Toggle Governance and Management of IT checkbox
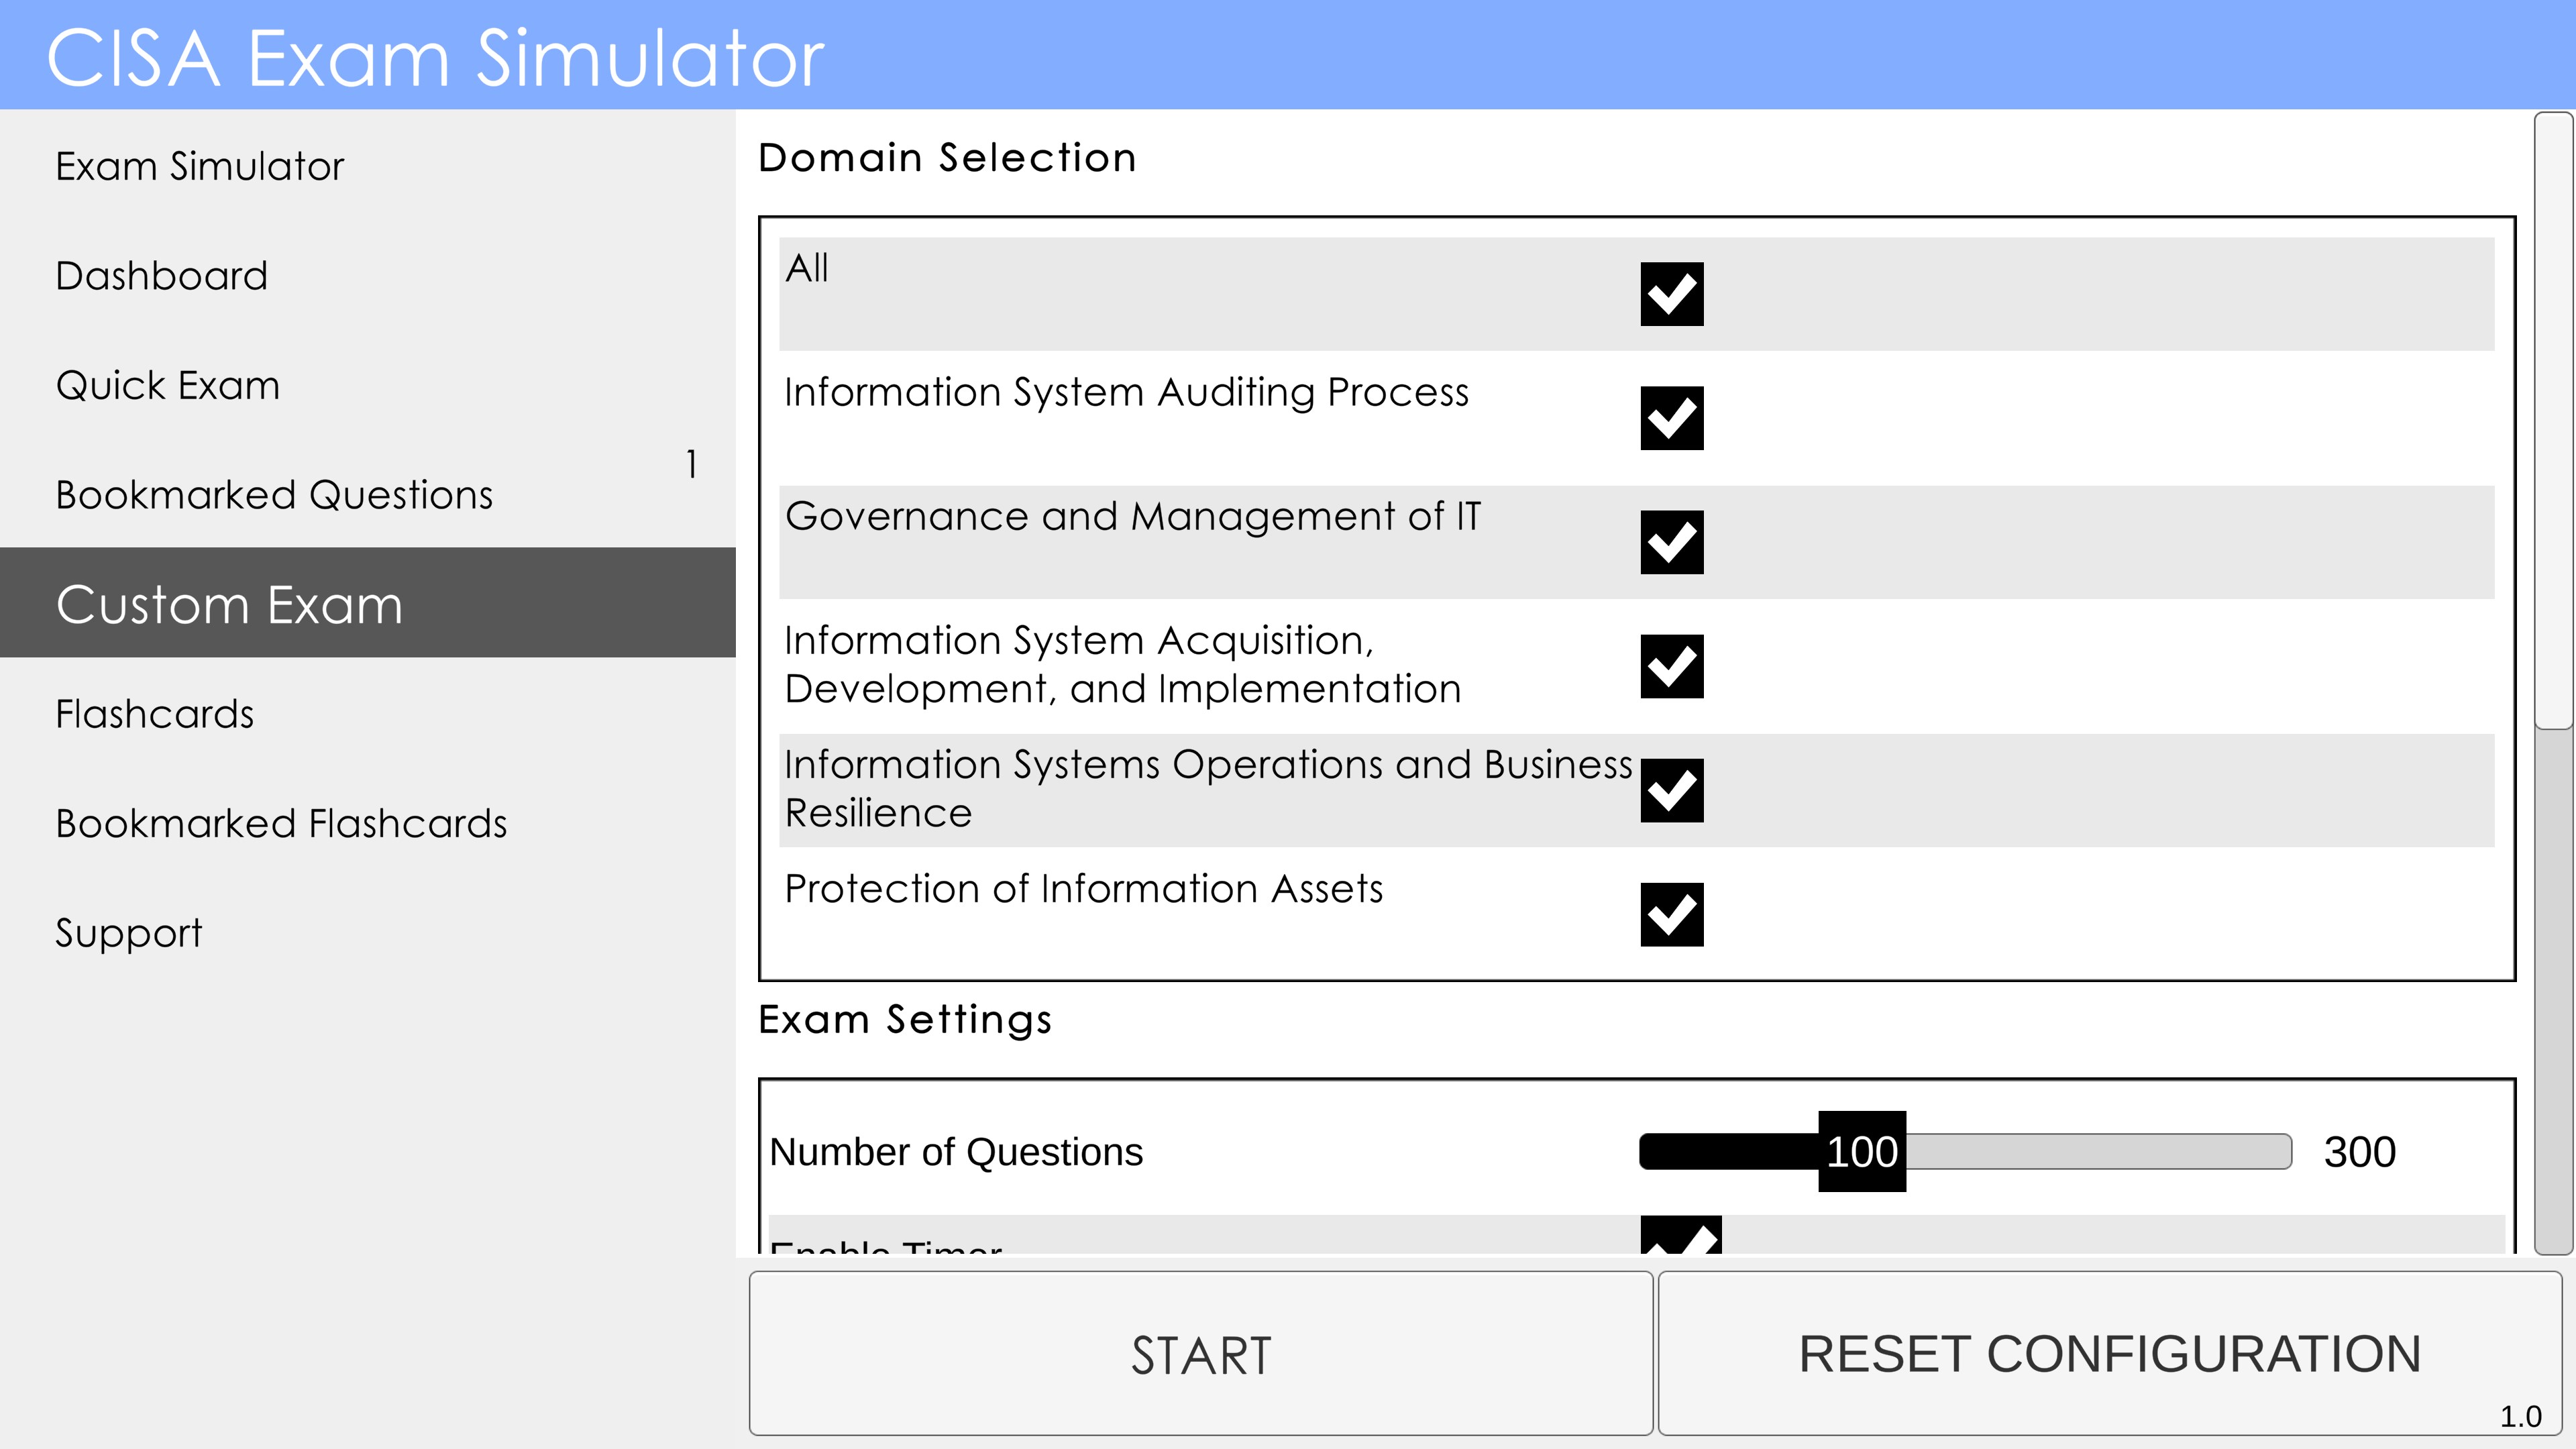Screen dimensions: 2576x1449 tap(1671, 542)
